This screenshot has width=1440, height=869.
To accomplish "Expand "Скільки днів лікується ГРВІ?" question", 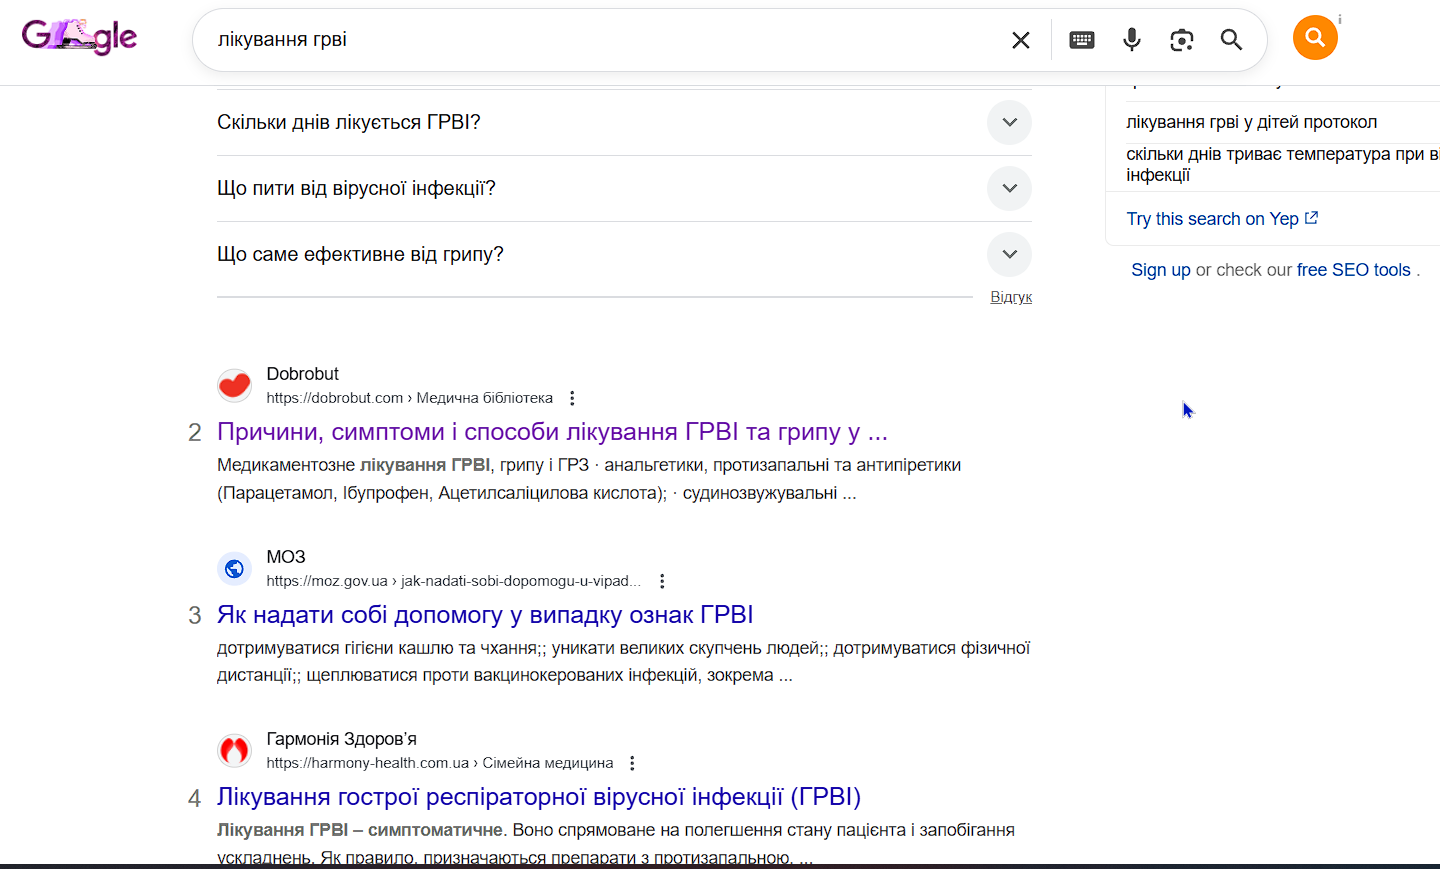I will click(x=1009, y=122).
